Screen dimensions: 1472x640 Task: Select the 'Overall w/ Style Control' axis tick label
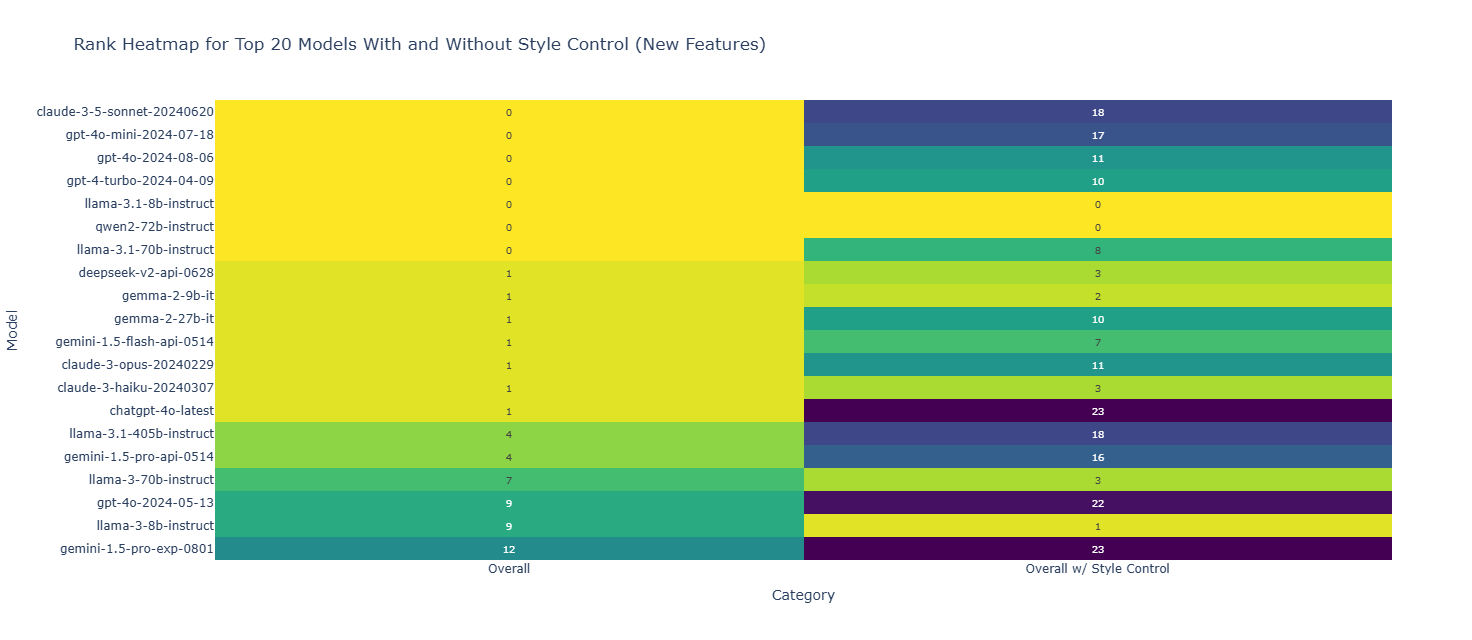(x=1097, y=569)
